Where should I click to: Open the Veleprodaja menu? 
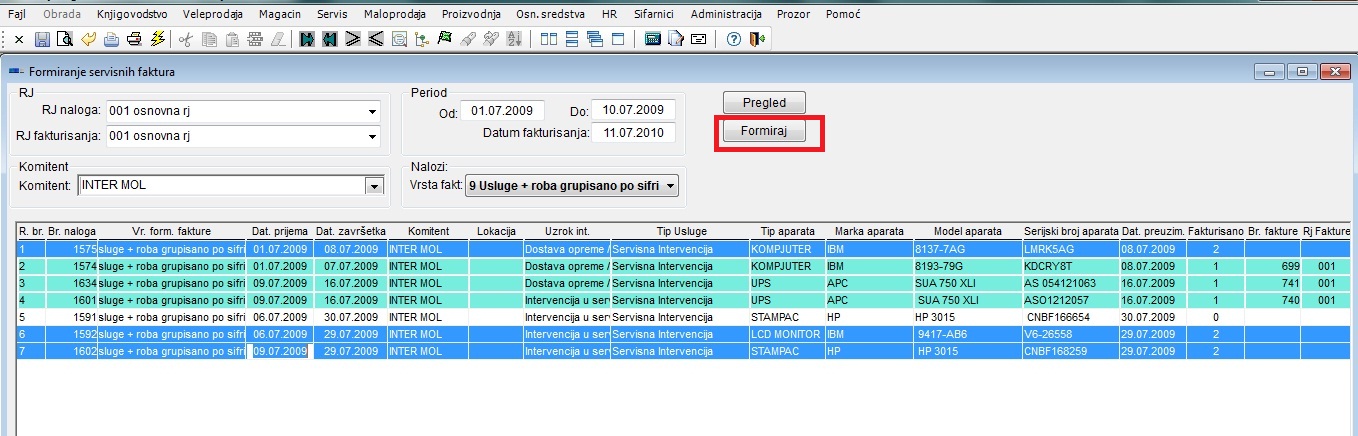[x=214, y=14]
